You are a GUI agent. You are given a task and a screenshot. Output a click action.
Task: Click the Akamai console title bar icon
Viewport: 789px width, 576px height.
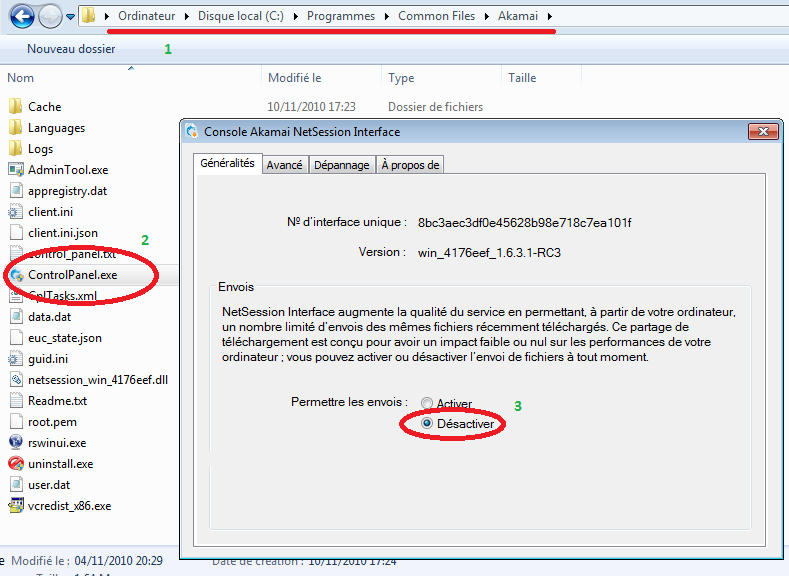click(191, 131)
